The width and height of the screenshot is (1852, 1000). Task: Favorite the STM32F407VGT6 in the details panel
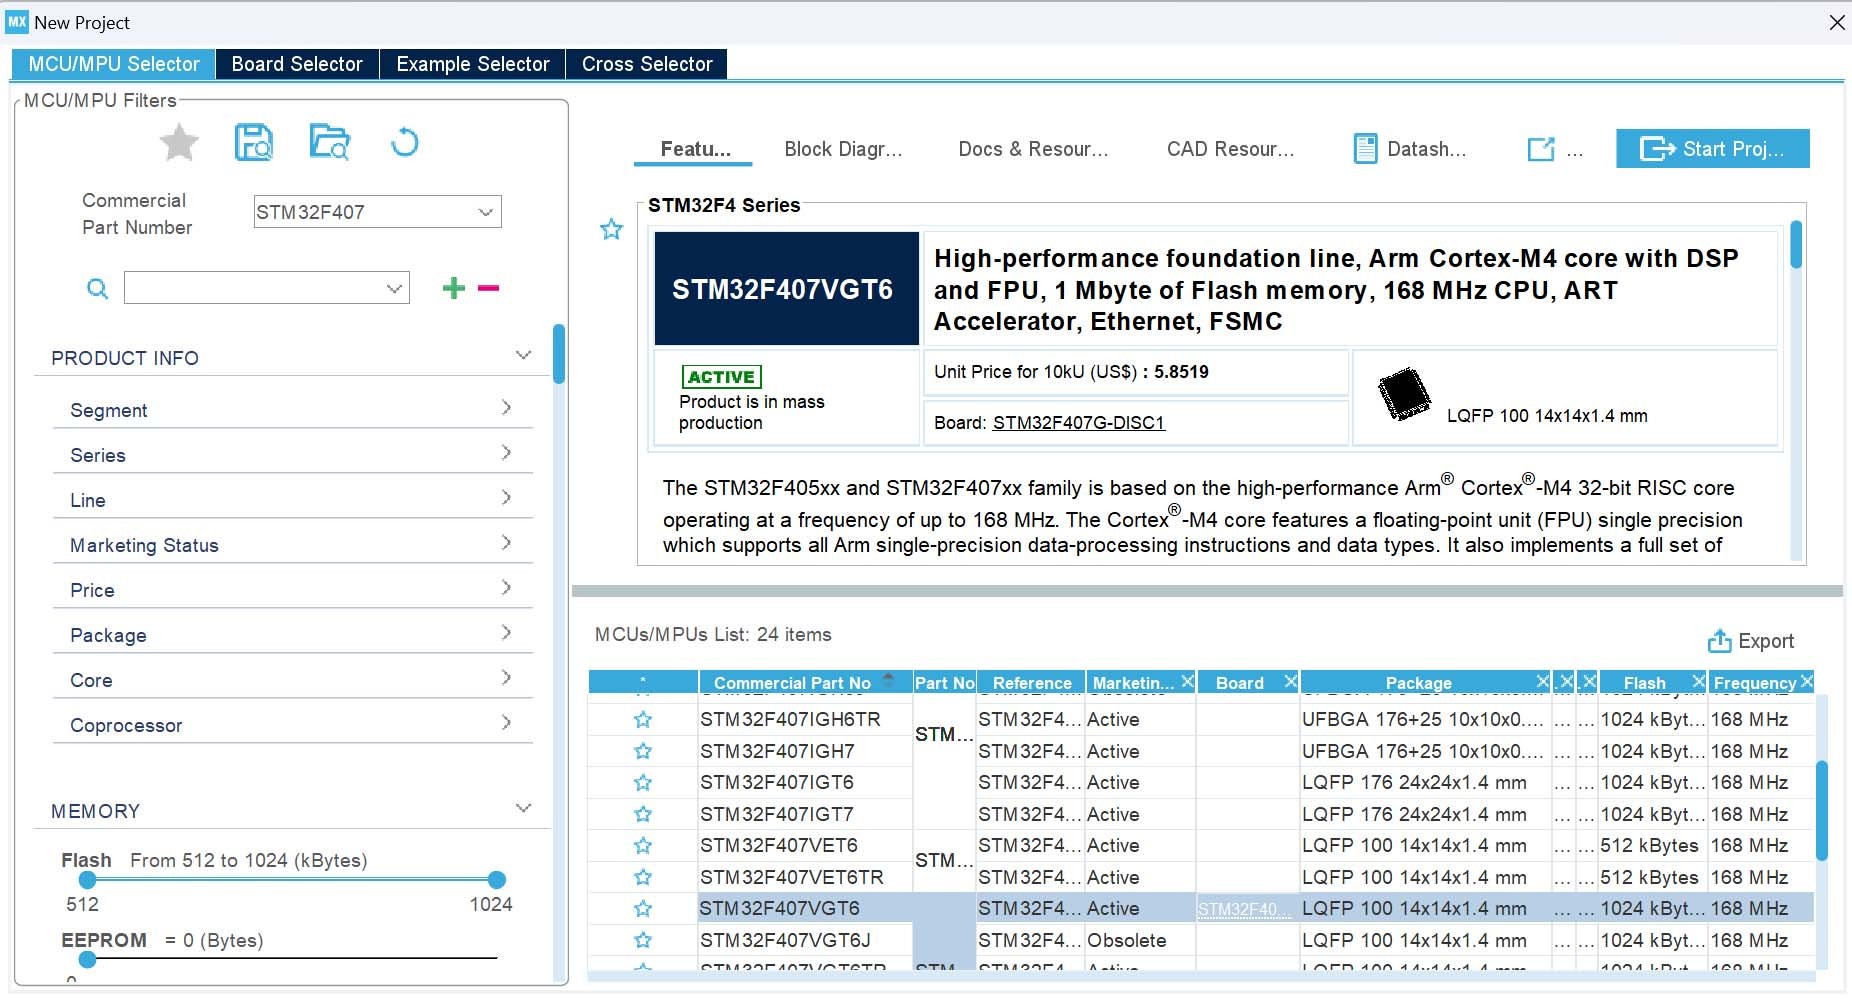click(x=611, y=230)
